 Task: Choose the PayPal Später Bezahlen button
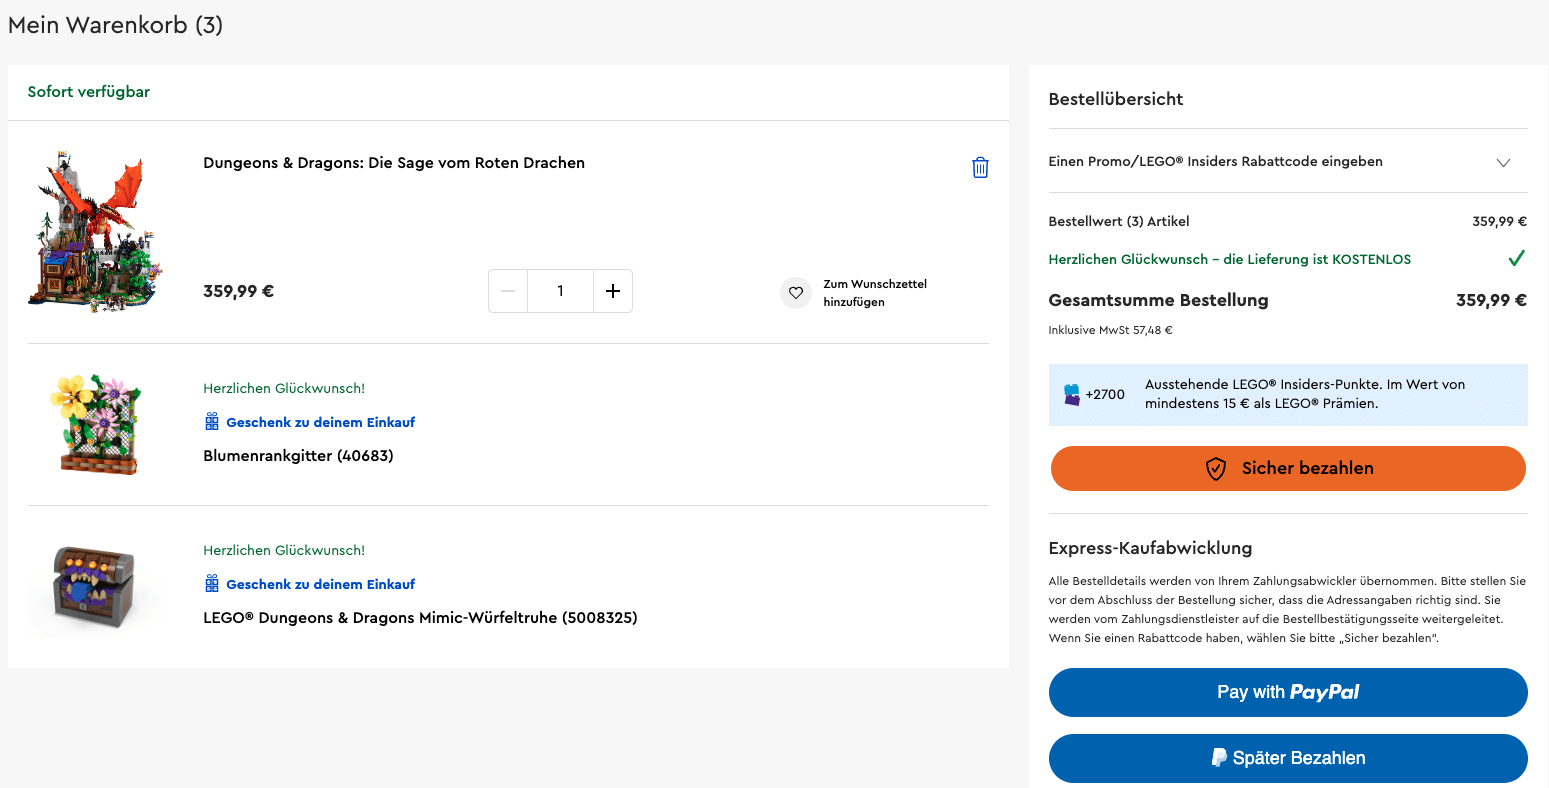coord(1288,758)
